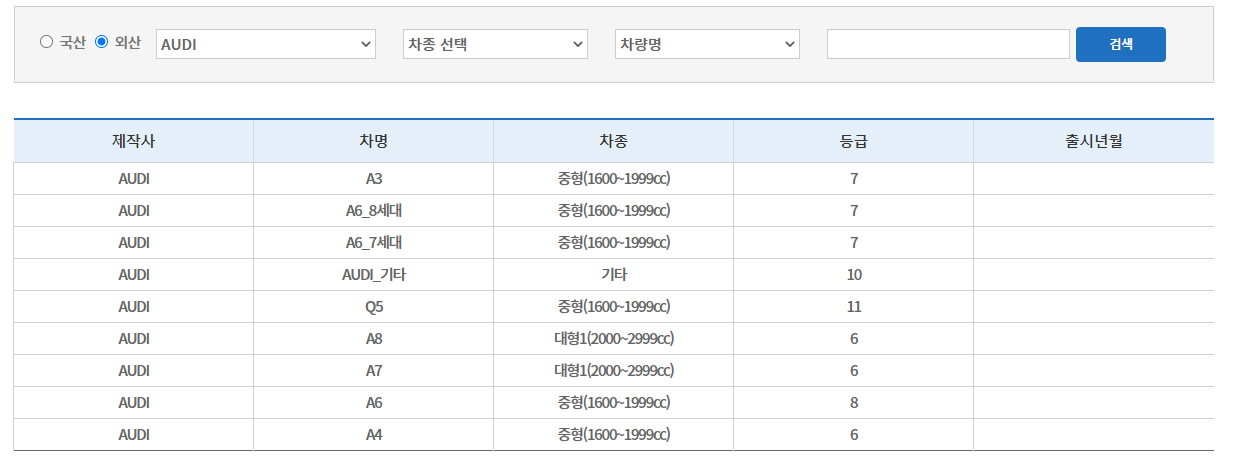Click 중형(1600~1999cc) in the Q5 row
This screenshot has width=1248, height=462.
point(613,307)
